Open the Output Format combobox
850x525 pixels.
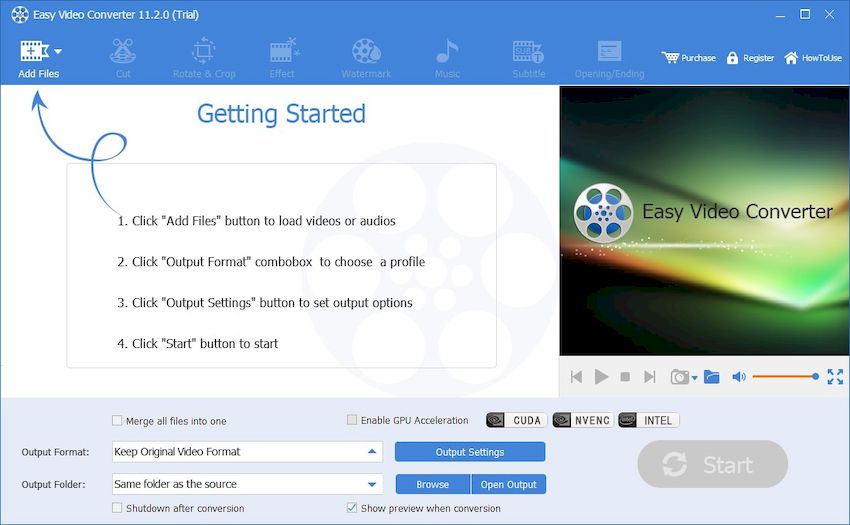coord(247,452)
